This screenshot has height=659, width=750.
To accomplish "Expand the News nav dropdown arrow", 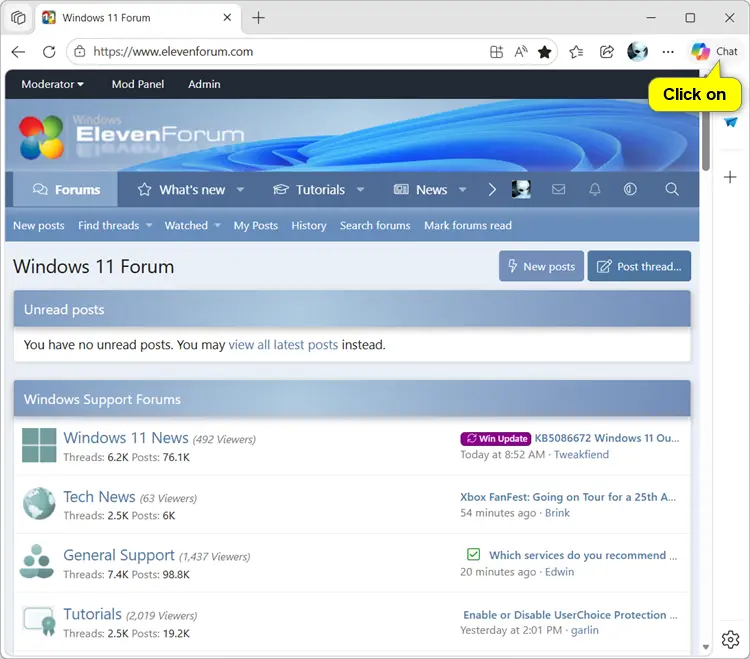I will tap(463, 190).
